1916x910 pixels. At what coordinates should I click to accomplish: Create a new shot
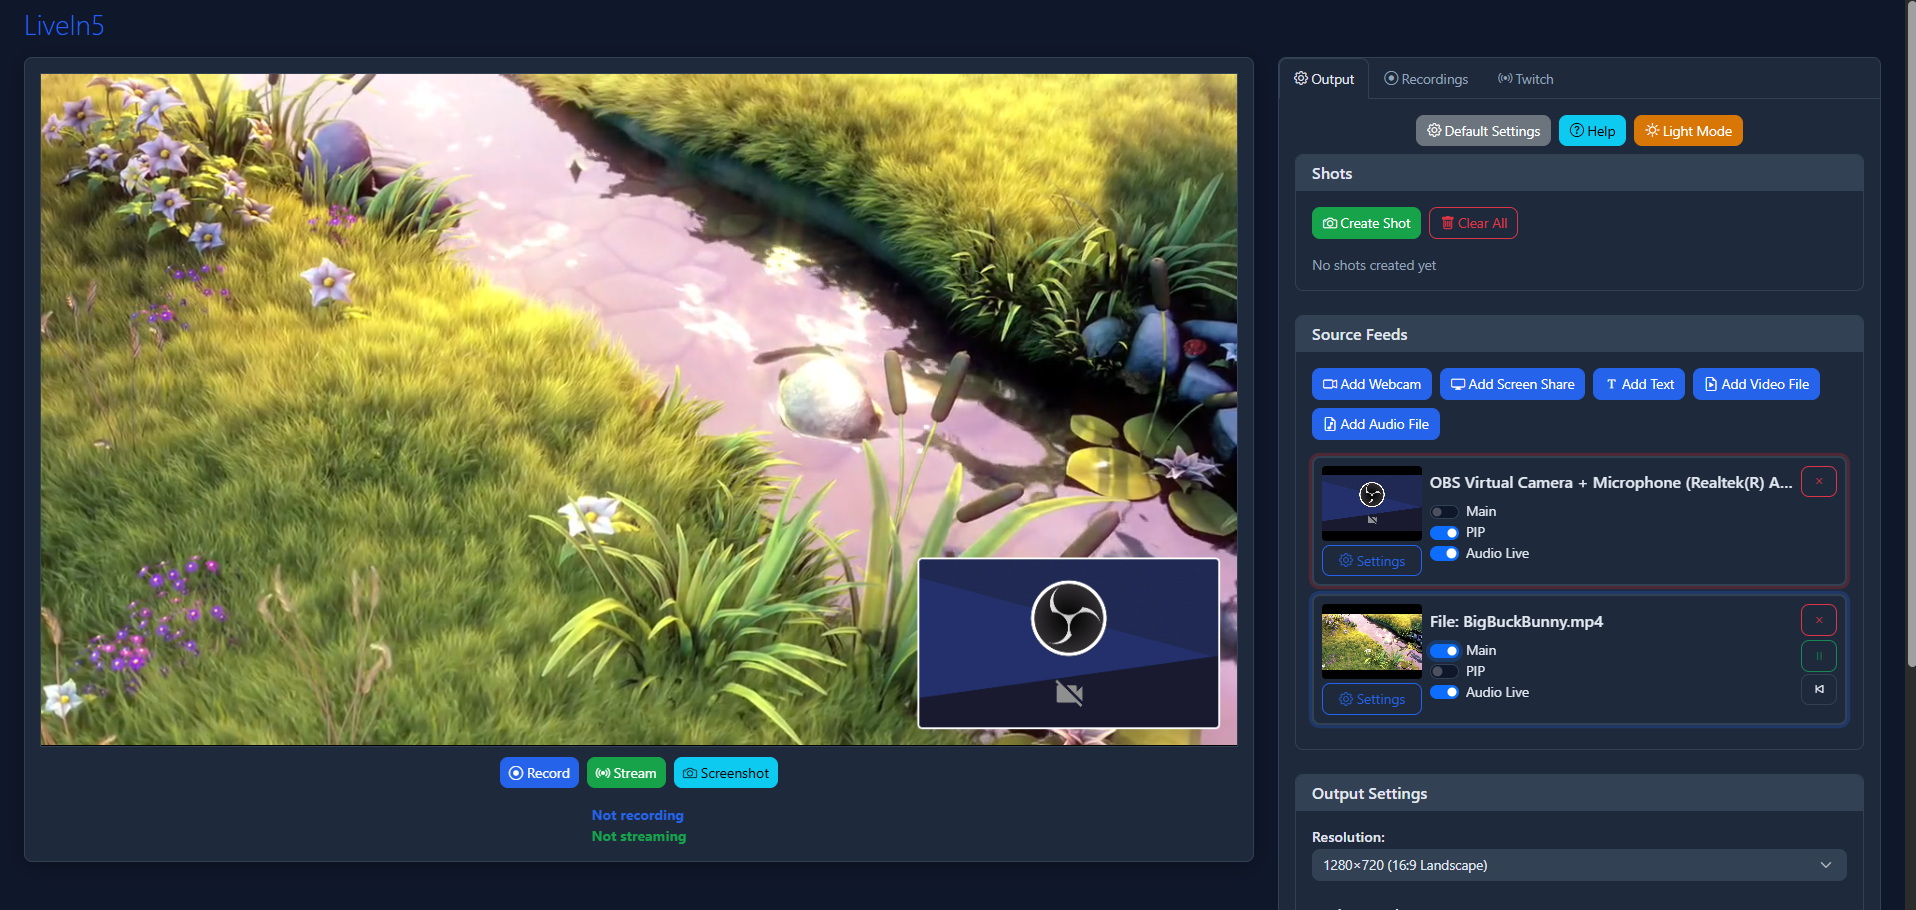[x=1366, y=223]
